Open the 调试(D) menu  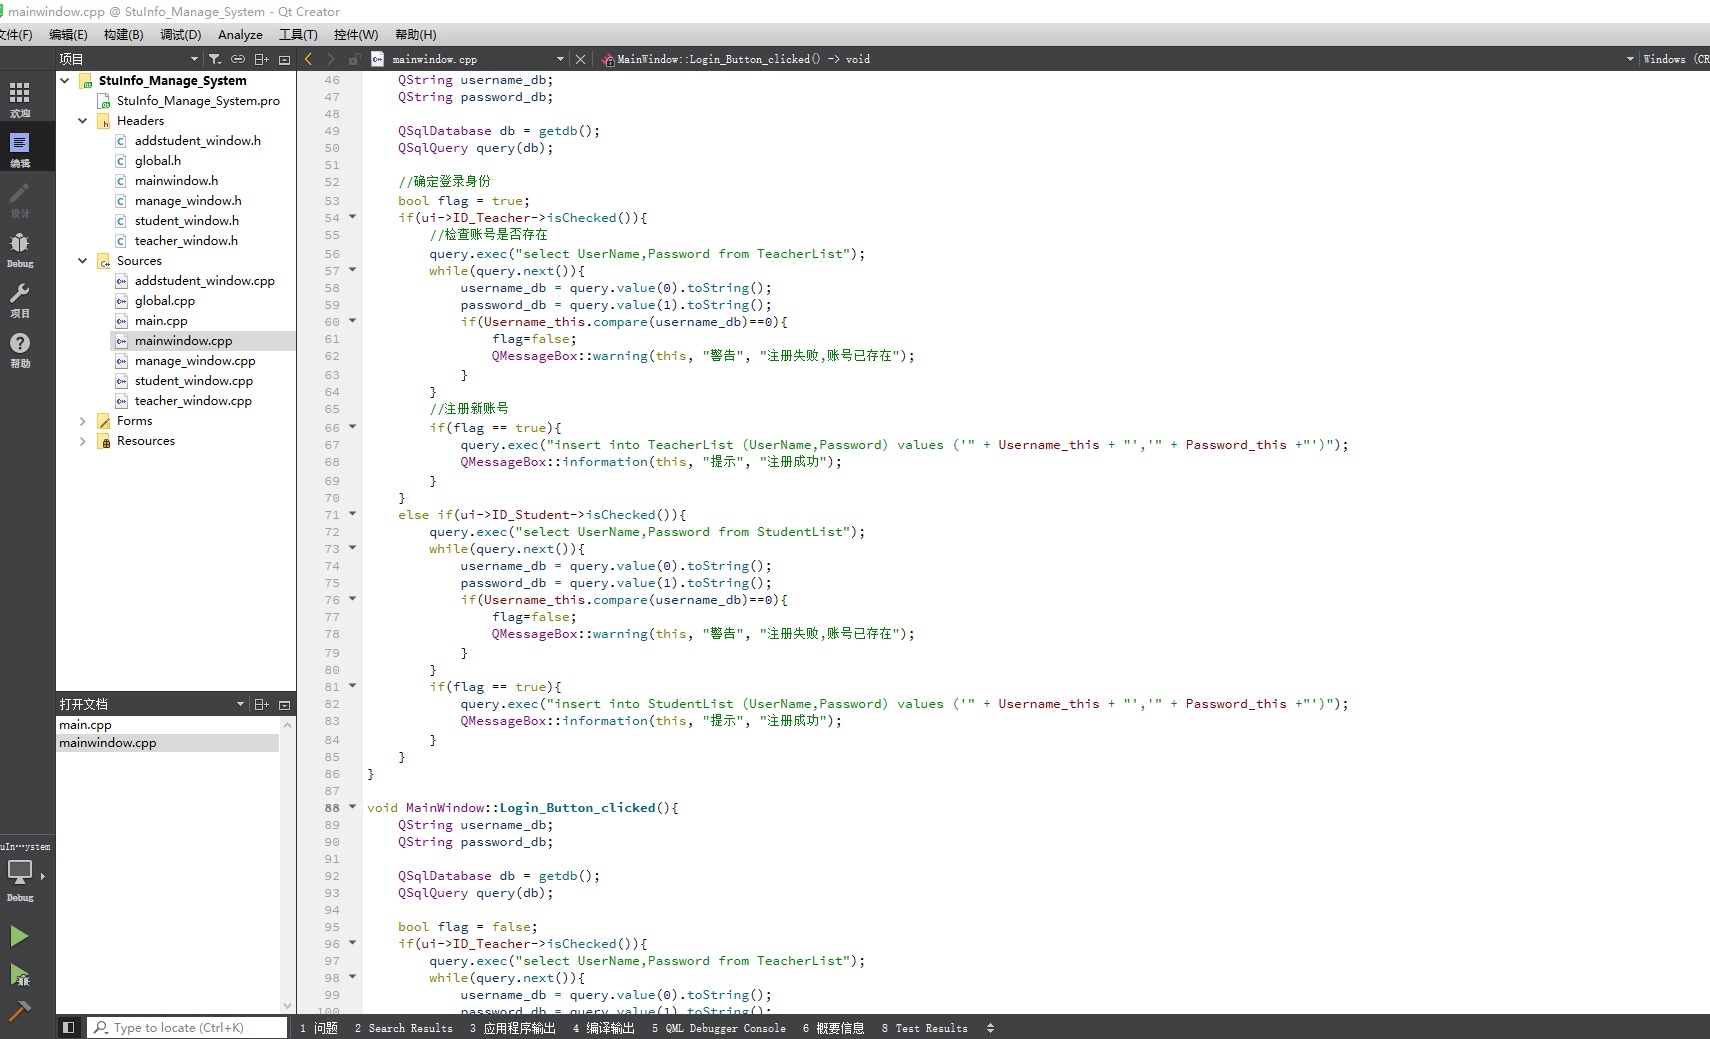click(x=180, y=34)
